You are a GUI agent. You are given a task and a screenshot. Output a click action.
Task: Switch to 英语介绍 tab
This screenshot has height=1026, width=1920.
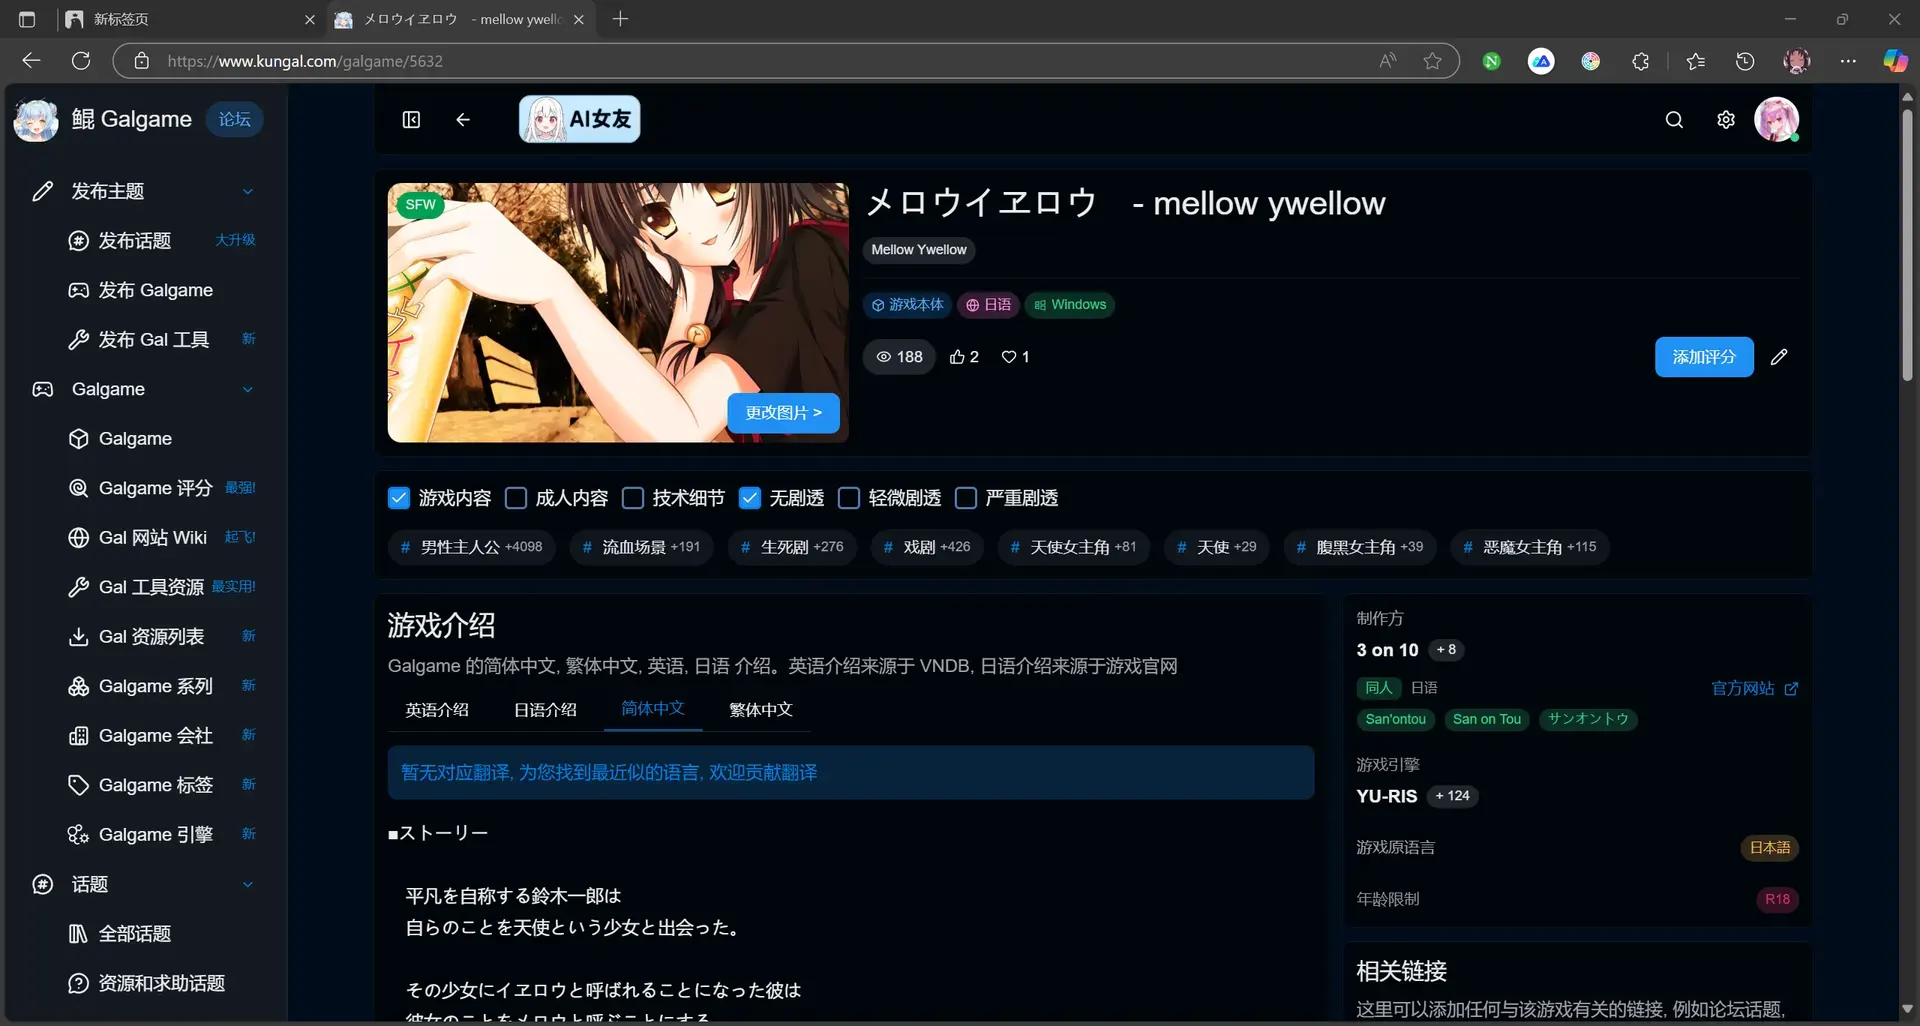437,710
